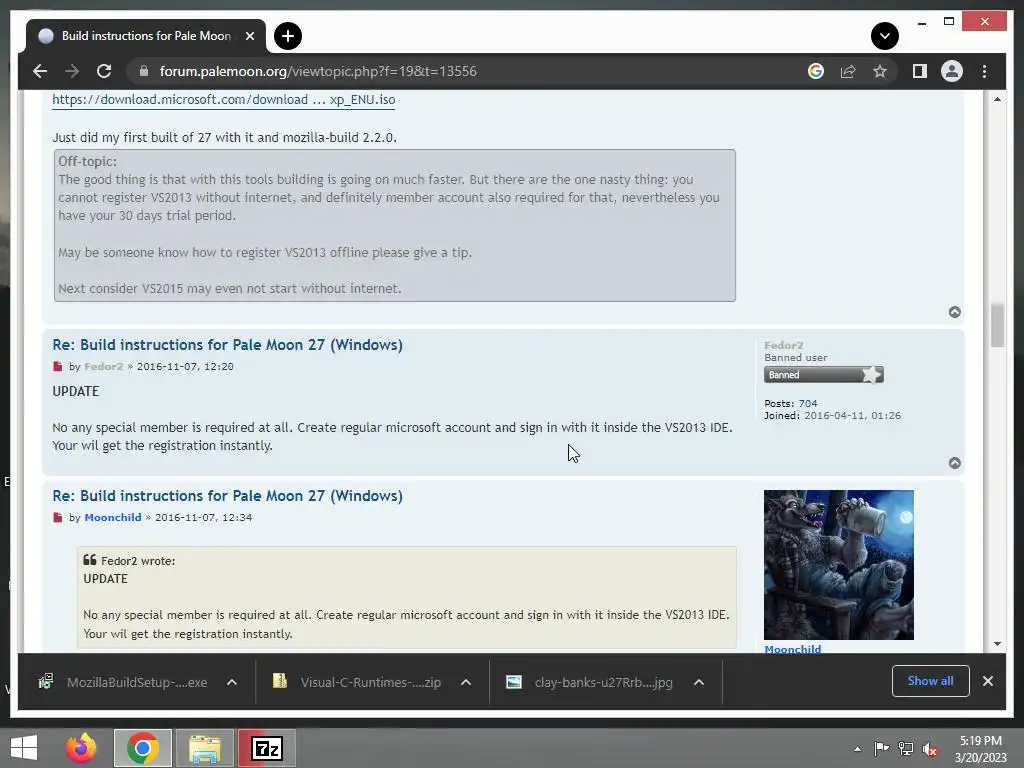Image resolution: width=1024 pixels, height=768 pixels.
Task: Click post icon beside Moonchild byline
Action: coord(57,517)
